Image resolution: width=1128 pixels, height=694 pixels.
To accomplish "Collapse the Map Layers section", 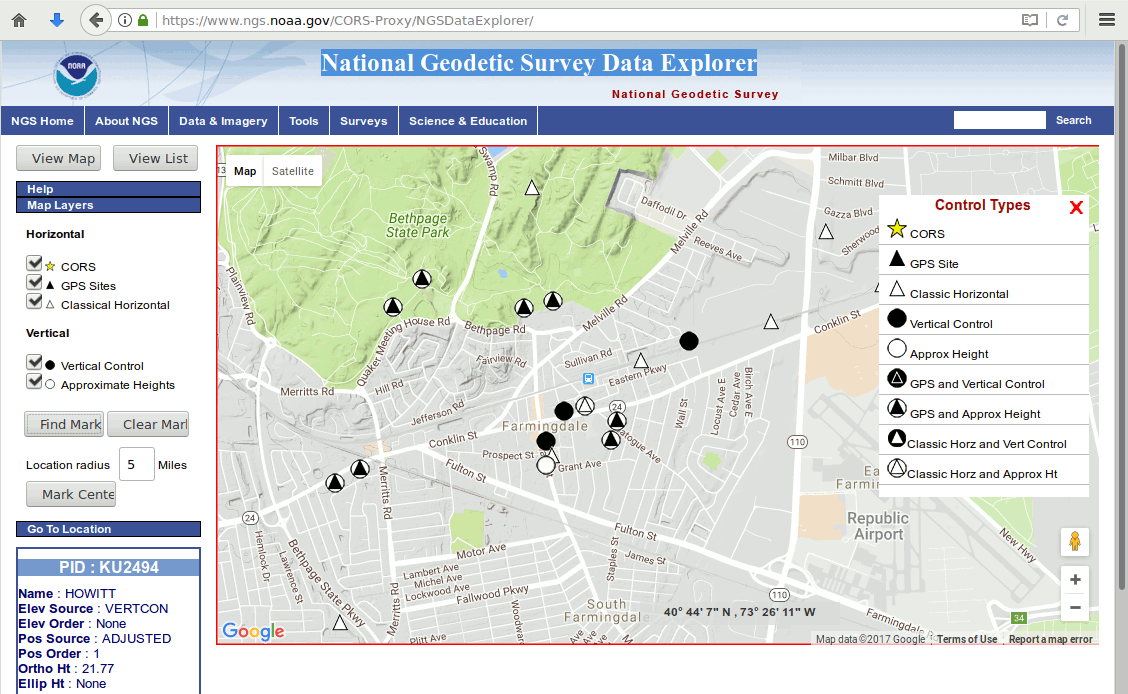I will click(108, 205).
